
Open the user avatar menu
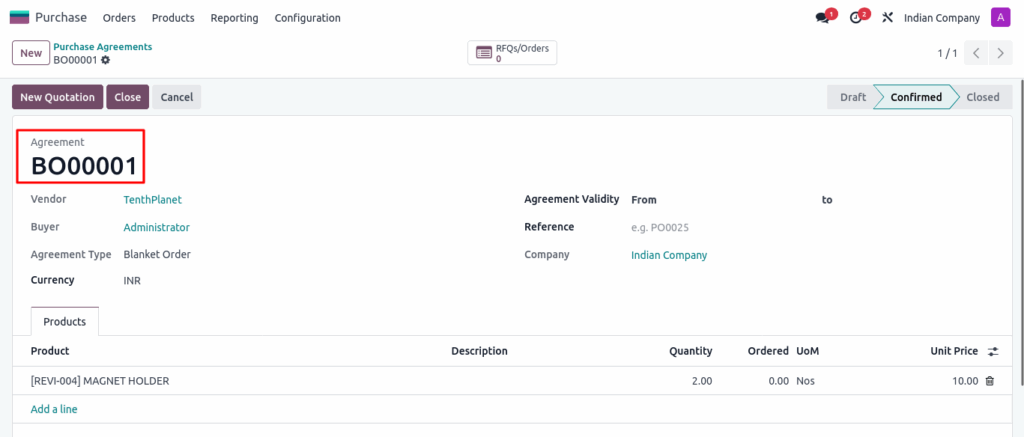tap(1000, 18)
